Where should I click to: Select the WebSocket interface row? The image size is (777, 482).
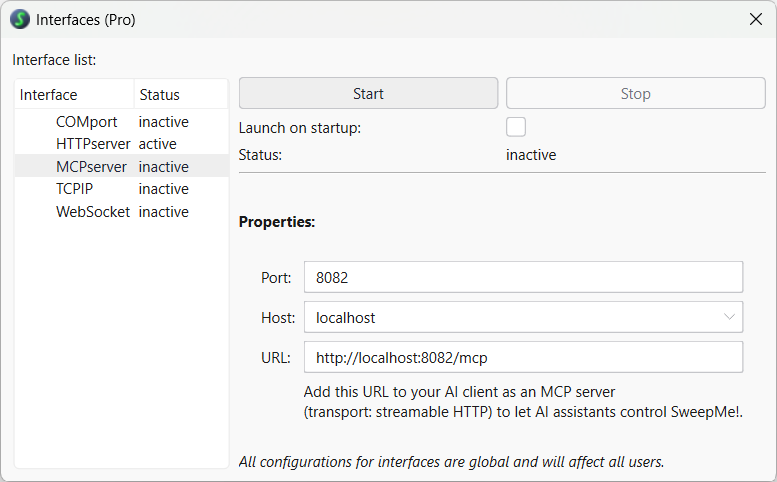[x=121, y=212]
